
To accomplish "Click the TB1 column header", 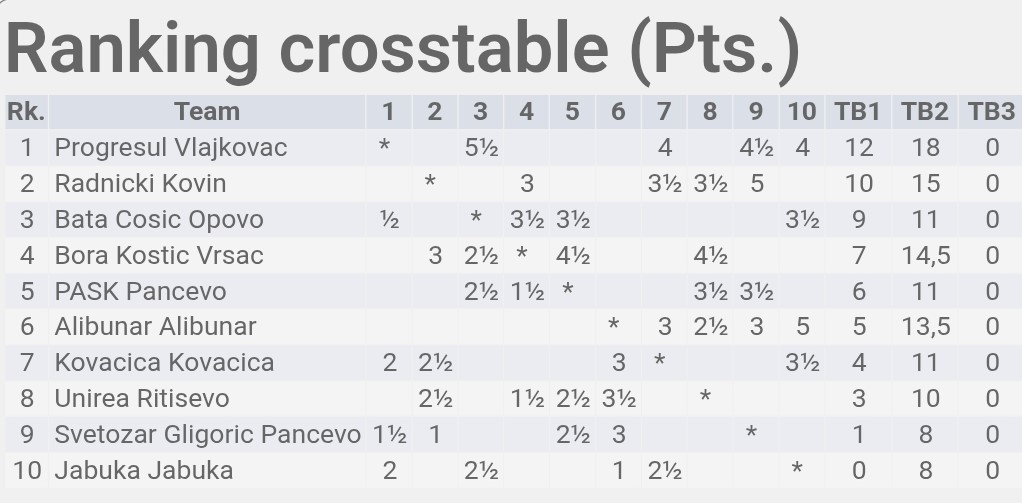I will [x=857, y=112].
